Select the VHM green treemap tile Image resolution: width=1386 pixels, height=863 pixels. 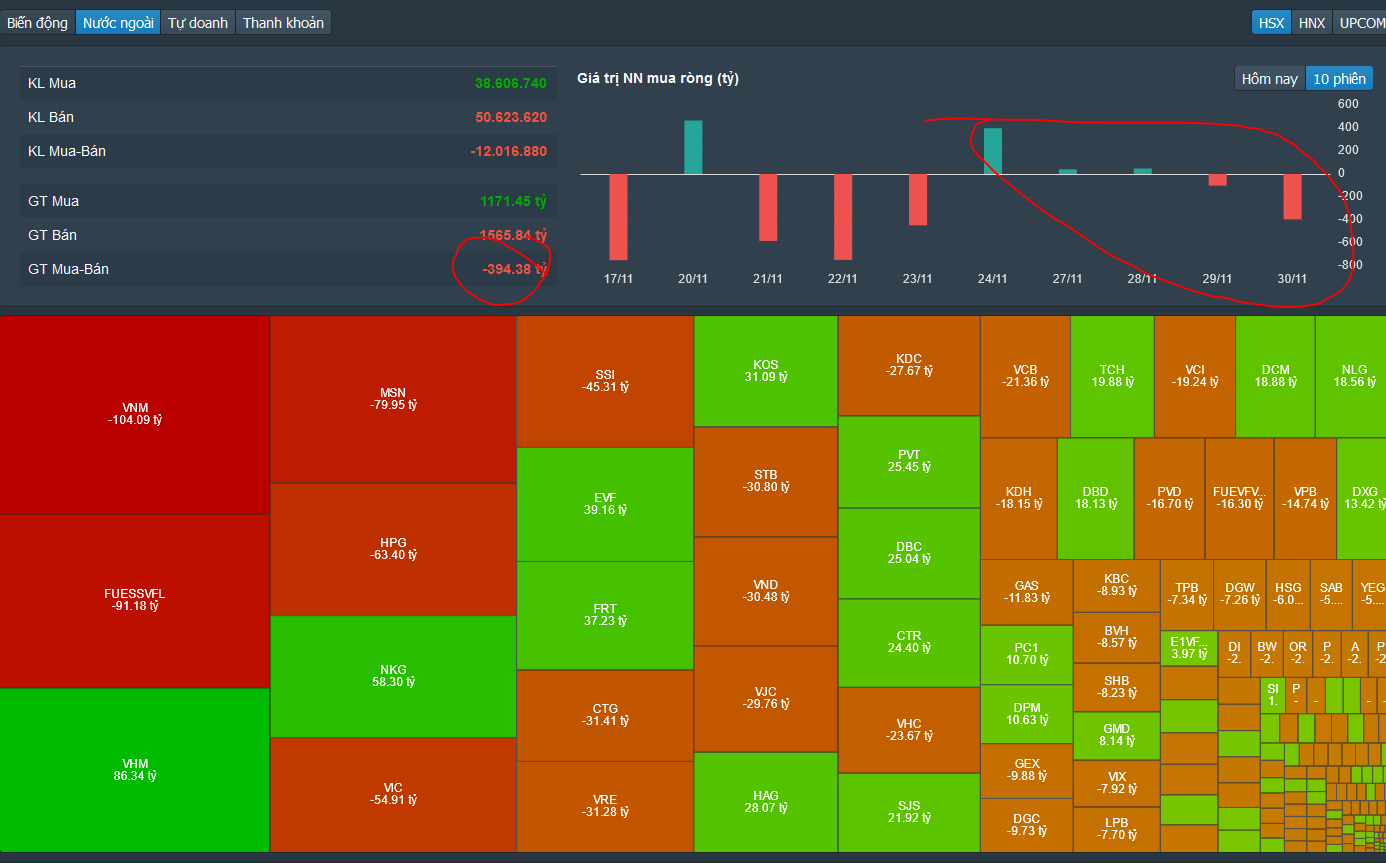click(x=135, y=770)
